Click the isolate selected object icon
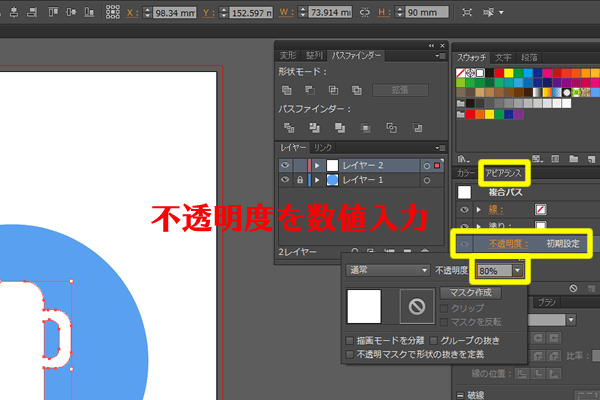The image size is (600, 400). tap(467, 12)
